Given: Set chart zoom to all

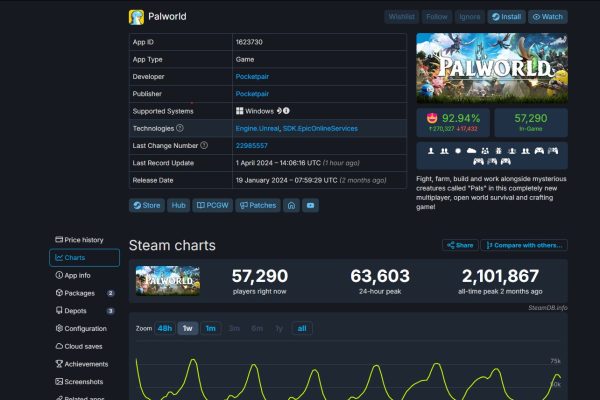Looking at the screenshot, I should pyautogui.click(x=302, y=328).
